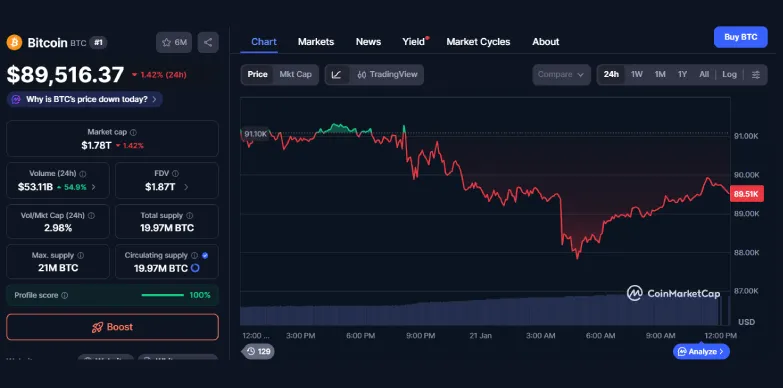Click the Total supply info icon
Viewport: 783px width, 388px height.
(x=190, y=216)
